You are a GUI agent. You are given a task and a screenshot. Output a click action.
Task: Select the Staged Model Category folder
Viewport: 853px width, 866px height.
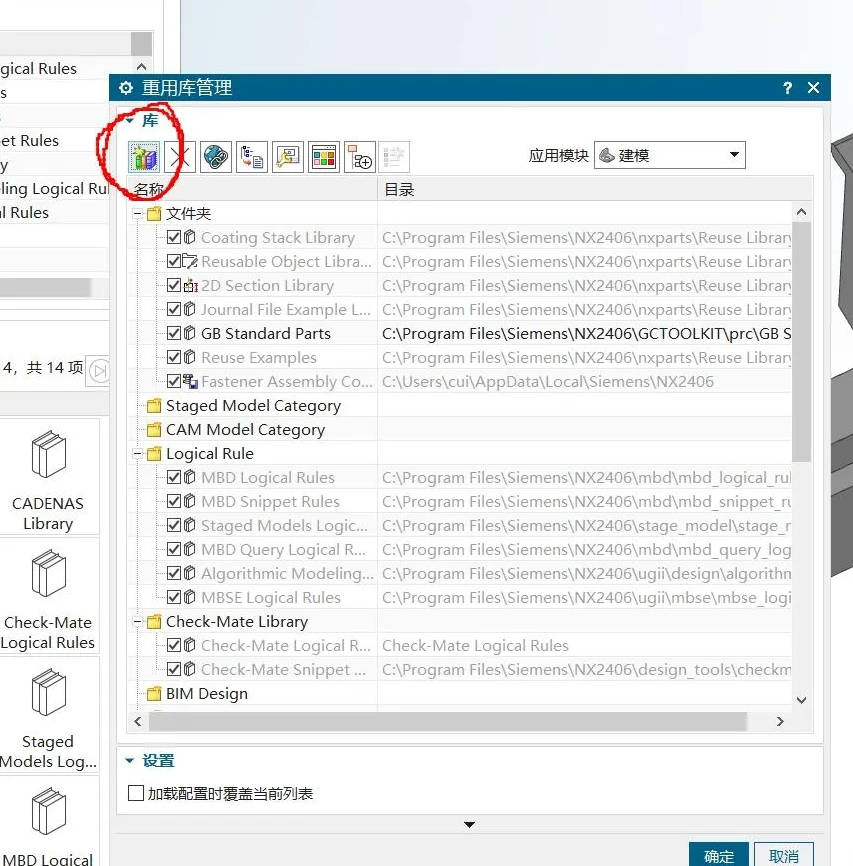click(252, 406)
